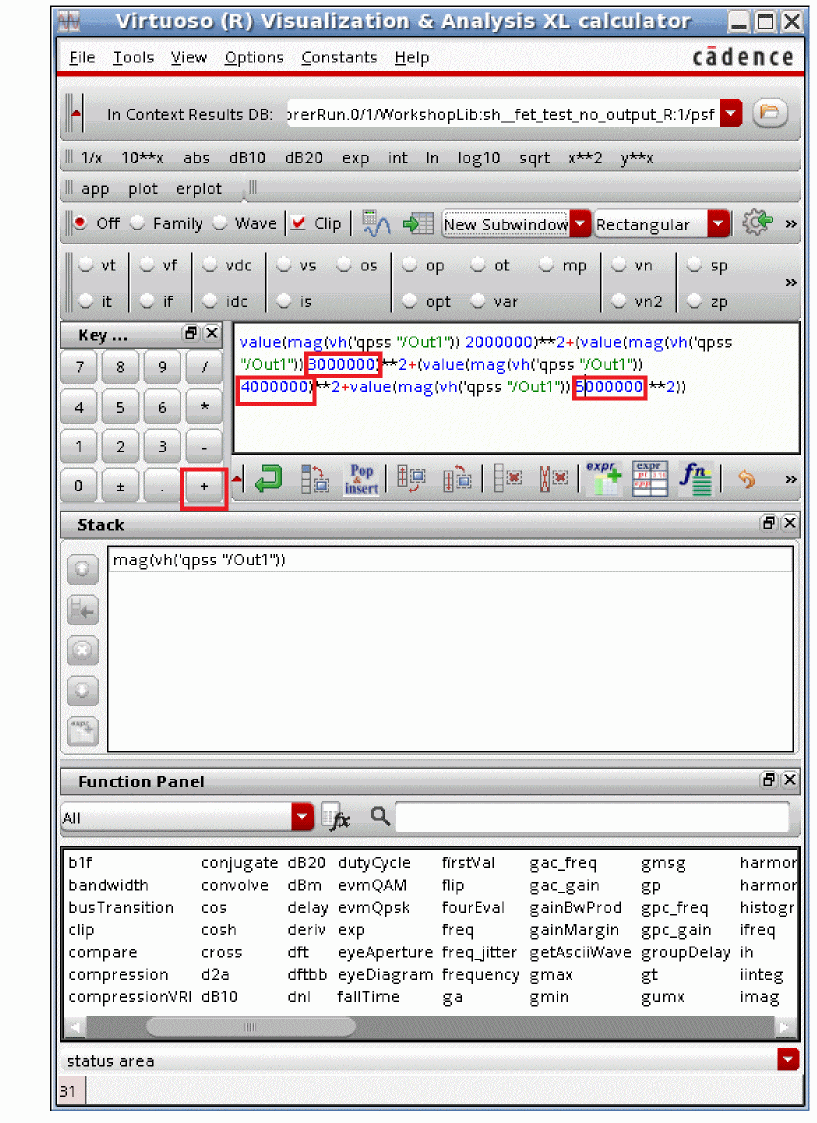
Task: Click the left-arrow stack button beside the Stack list
Action: coord(82,611)
